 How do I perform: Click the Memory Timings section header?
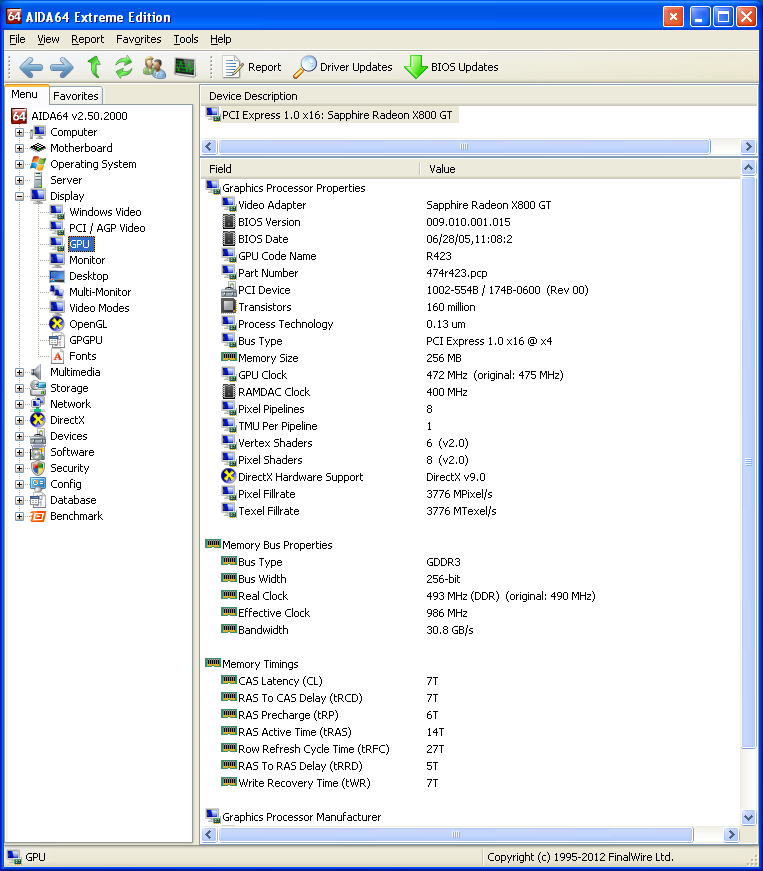[x=260, y=664]
